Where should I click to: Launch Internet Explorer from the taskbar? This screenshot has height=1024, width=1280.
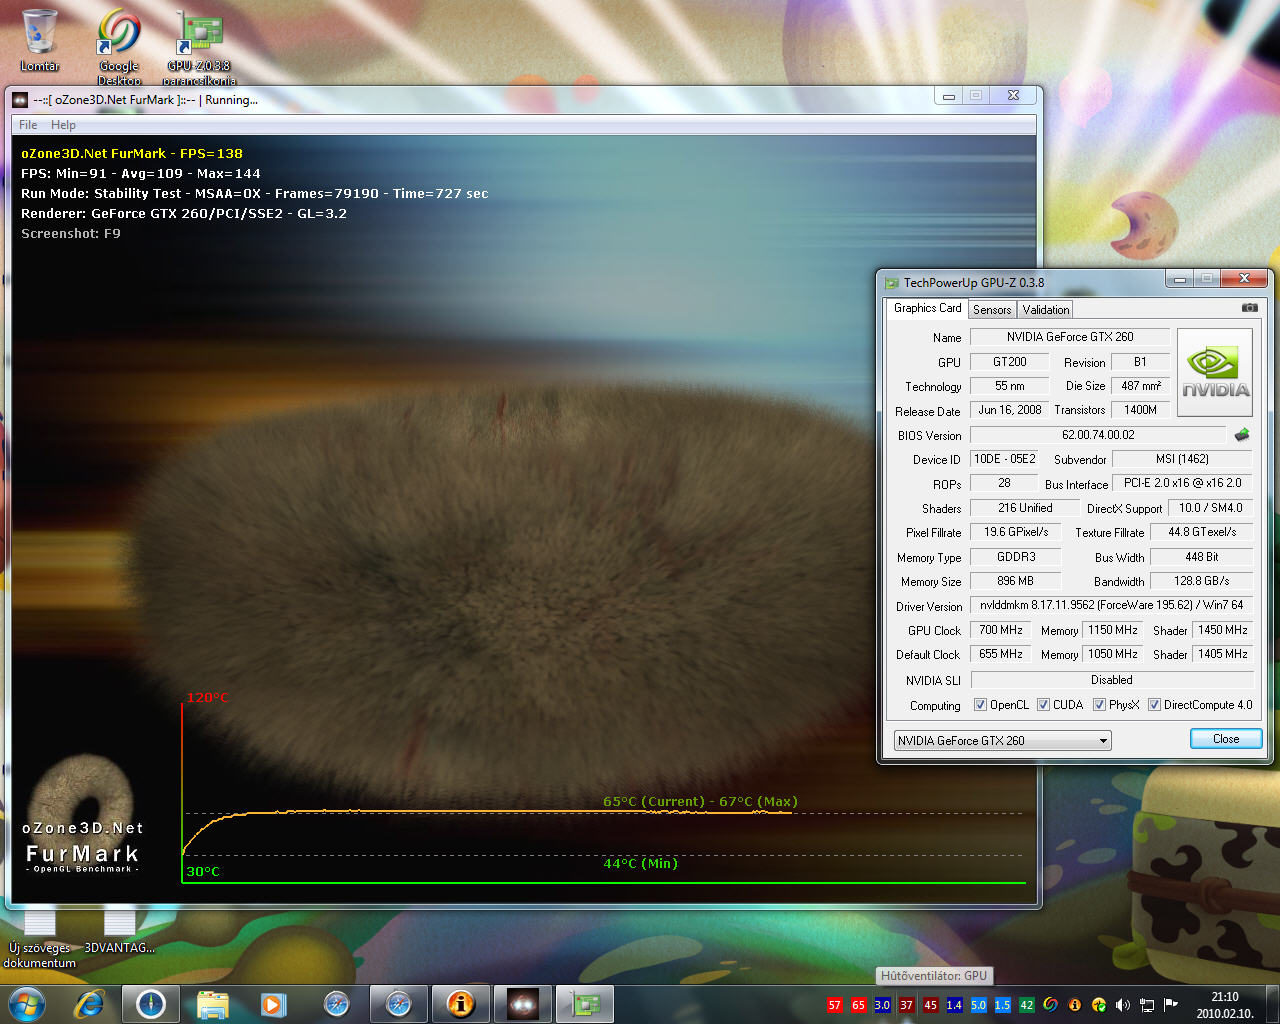pos(90,1004)
